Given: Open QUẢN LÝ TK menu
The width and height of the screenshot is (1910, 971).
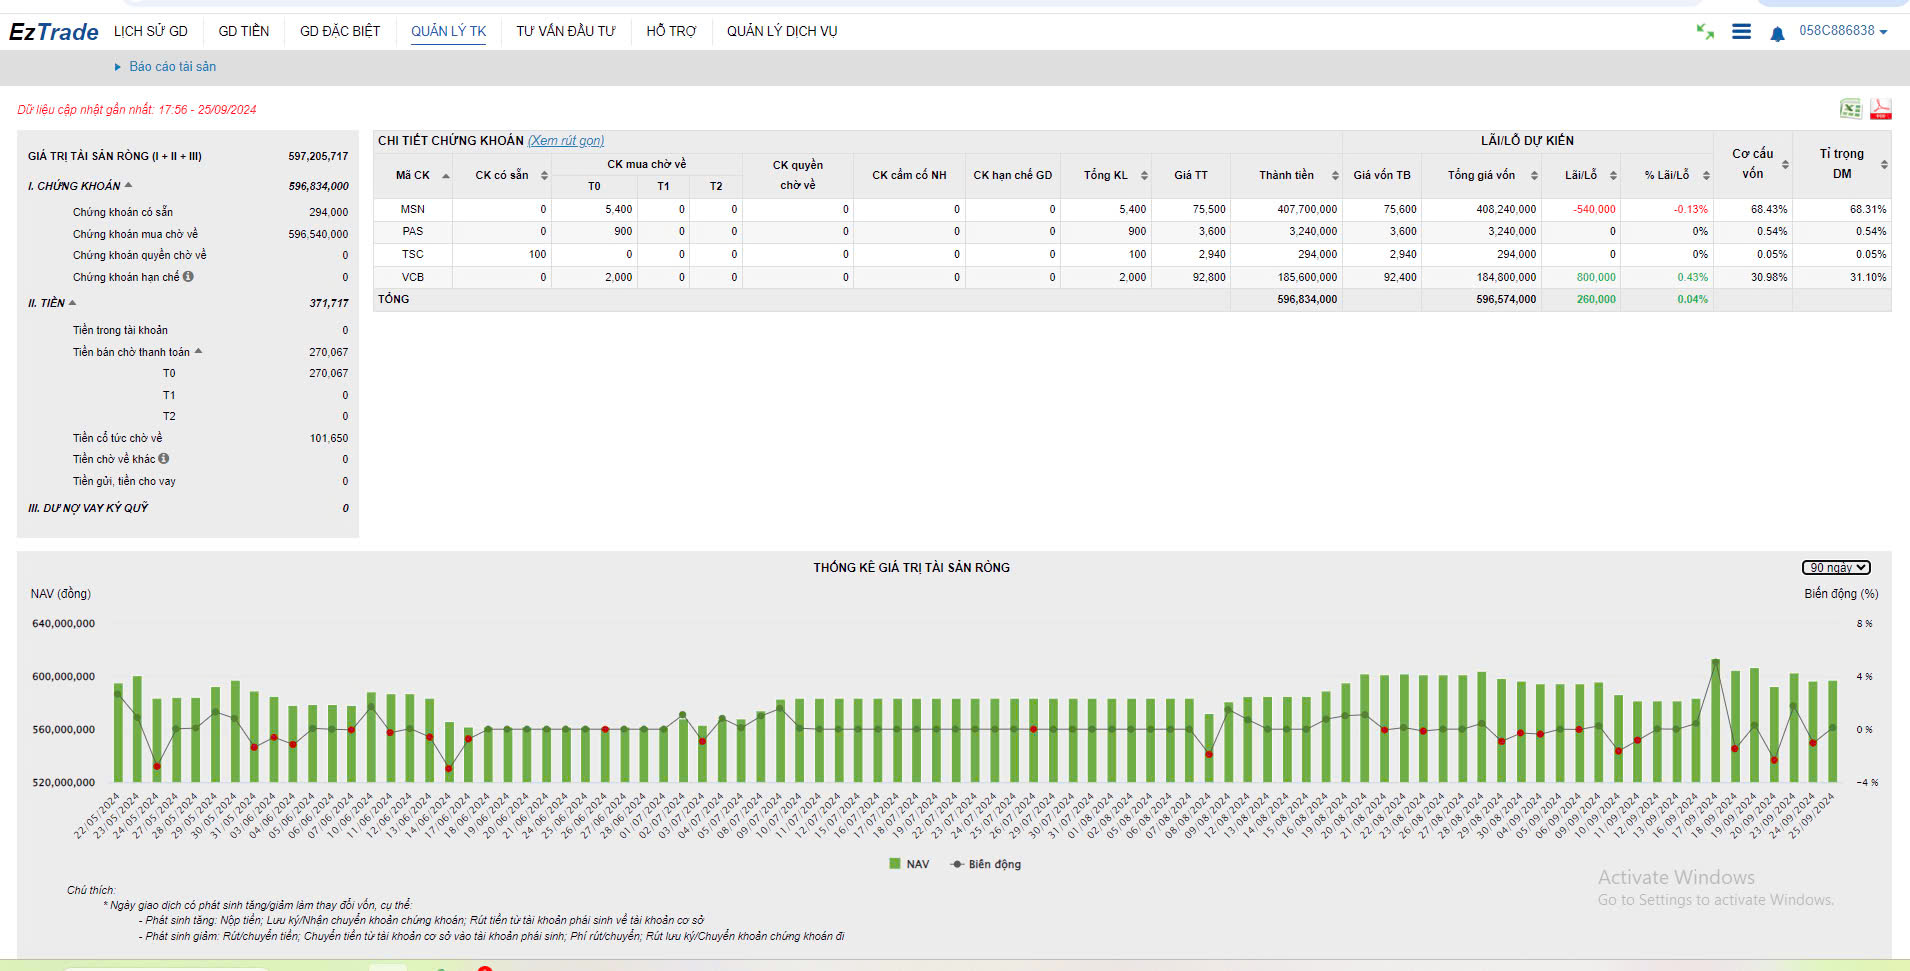Looking at the screenshot, I should coord(448,31).
